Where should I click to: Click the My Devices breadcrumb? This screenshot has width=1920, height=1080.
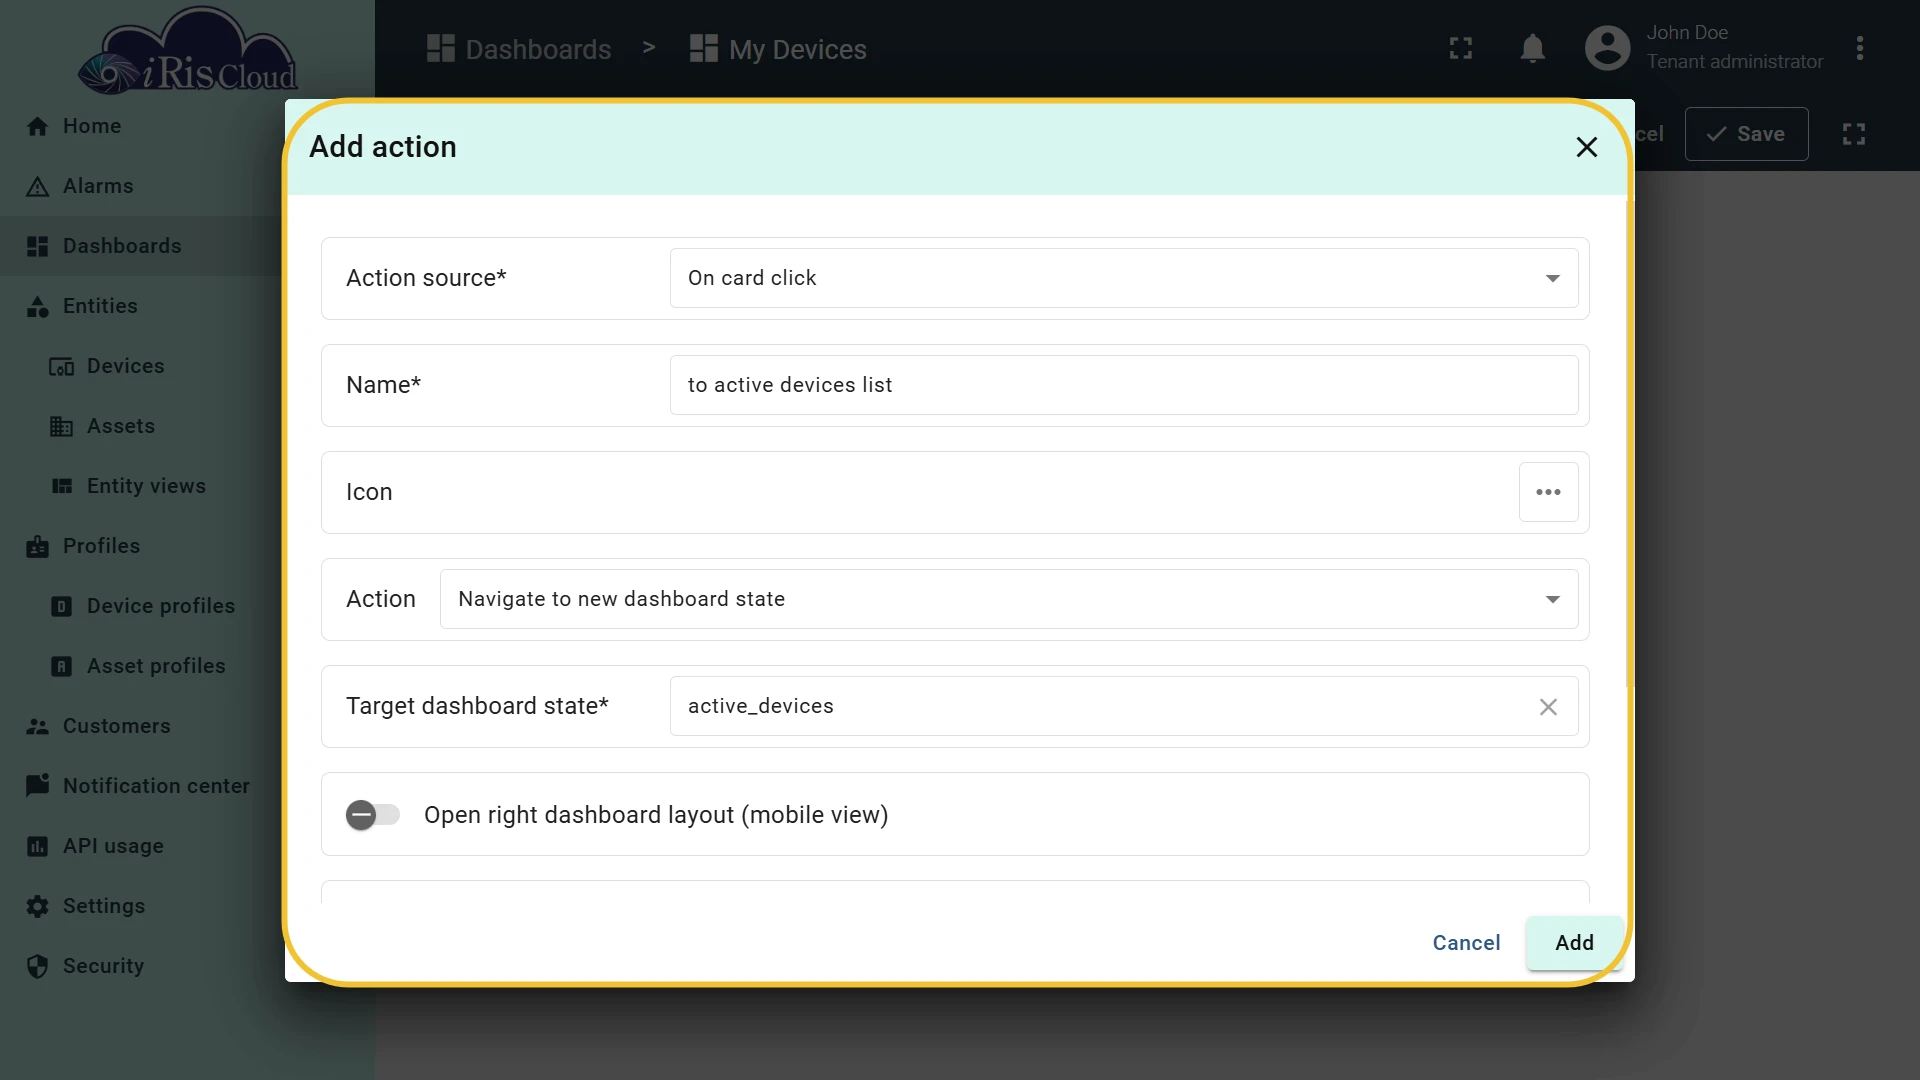pyautogui.click(x=778, y=49)
